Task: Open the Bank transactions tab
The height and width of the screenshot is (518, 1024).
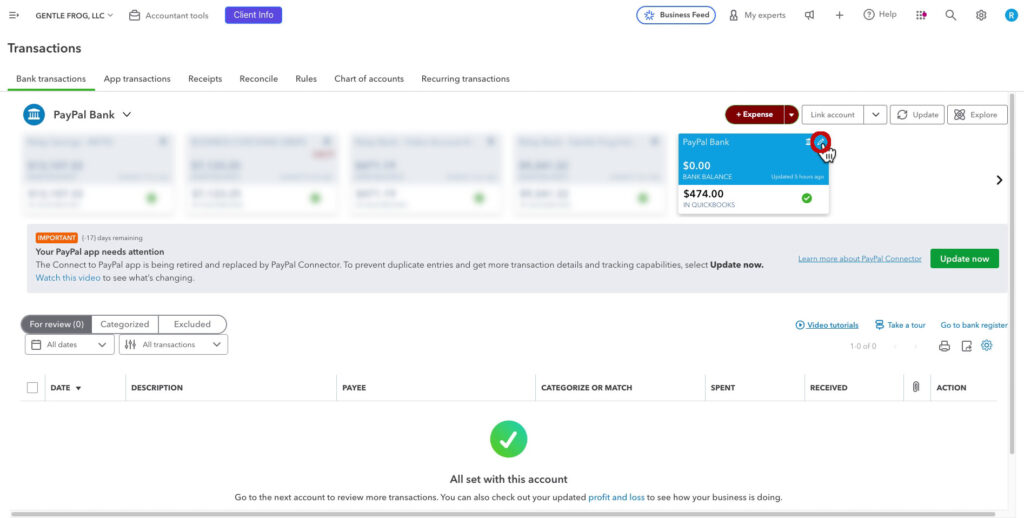Action: [51, 78]
